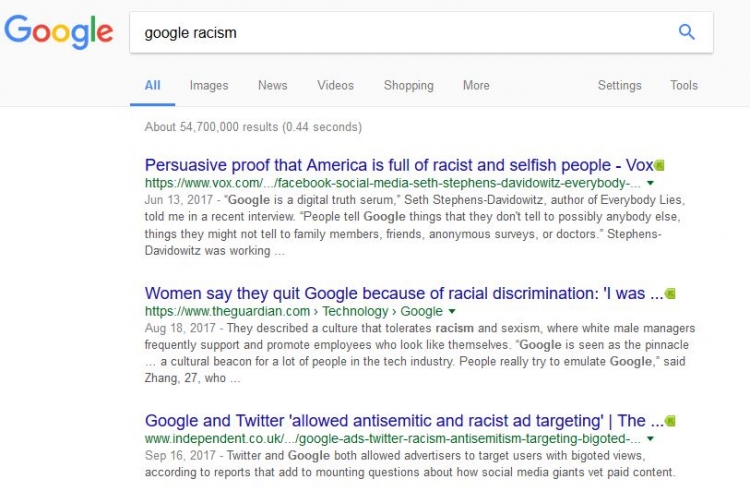
Task: Click green badge icon beside Guardian result title
Action: click(670, 294)
